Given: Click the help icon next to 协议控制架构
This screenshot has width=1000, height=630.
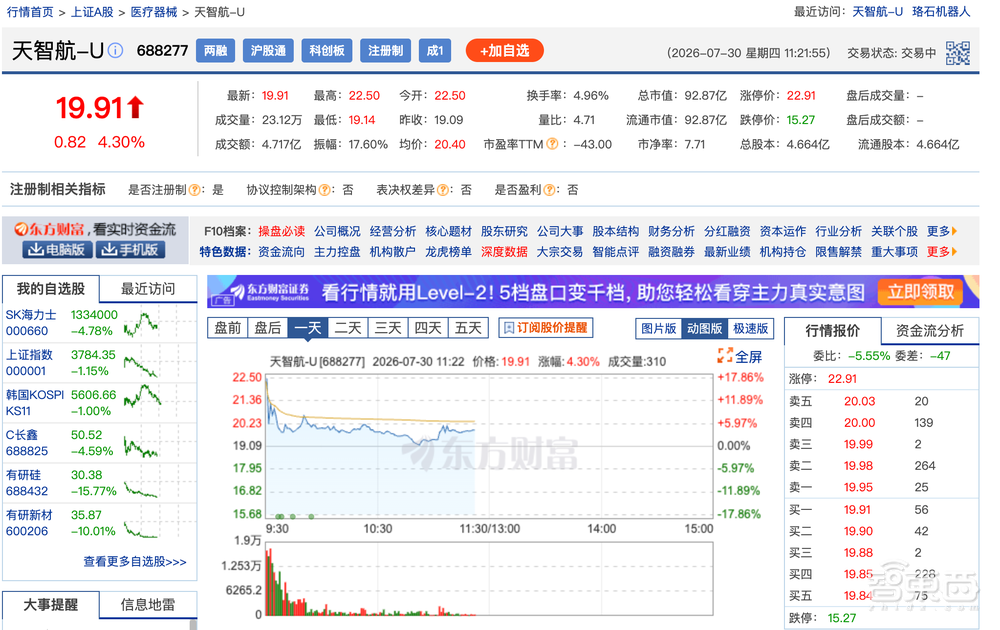Looking at the screenshot, I should click(x=325, y=190).
